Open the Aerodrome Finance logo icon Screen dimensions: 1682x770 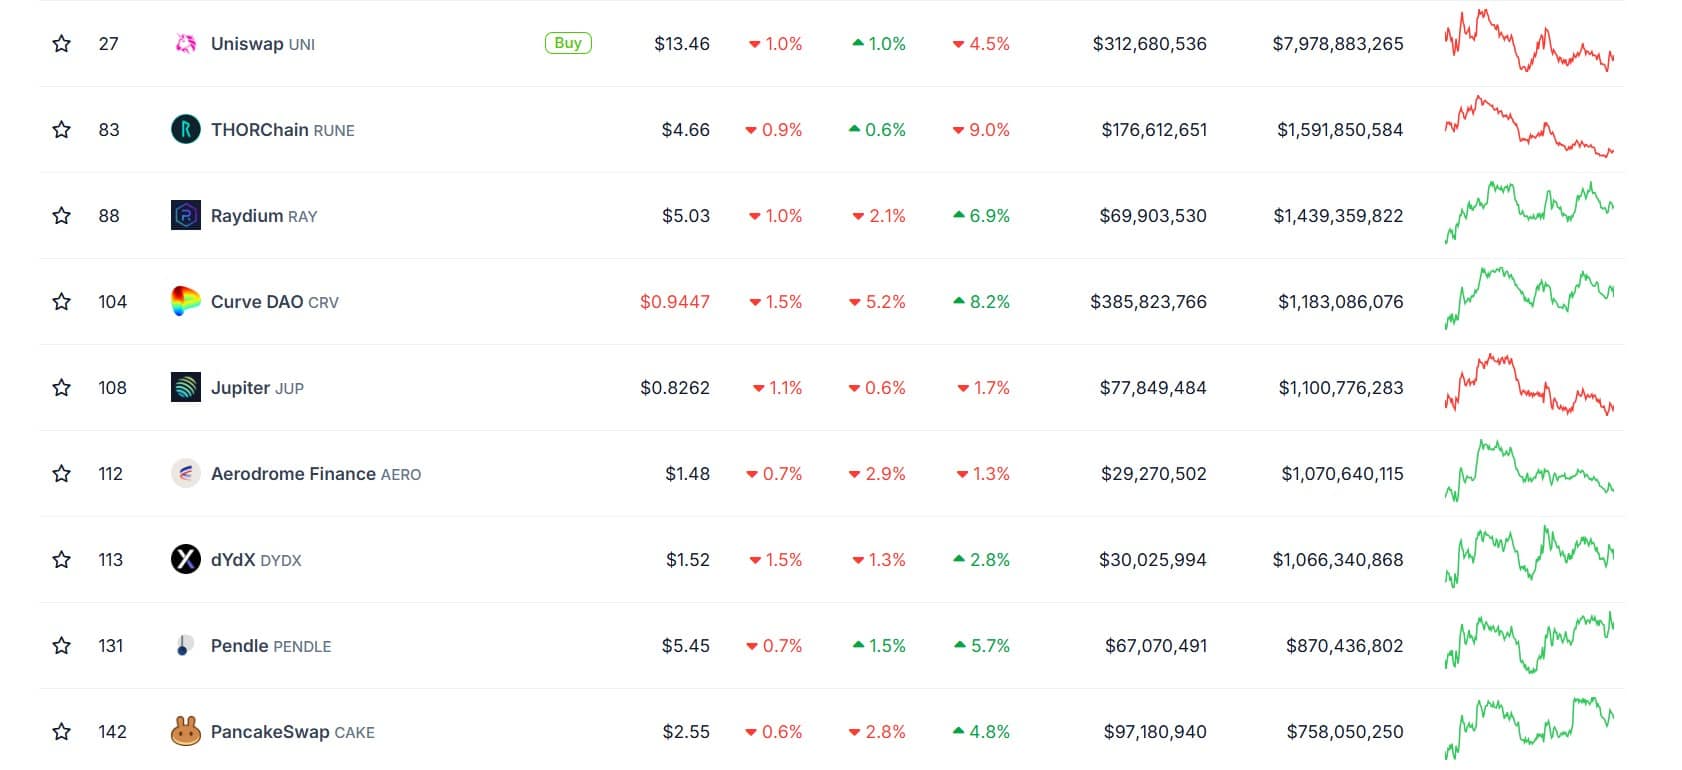(186, 474)
